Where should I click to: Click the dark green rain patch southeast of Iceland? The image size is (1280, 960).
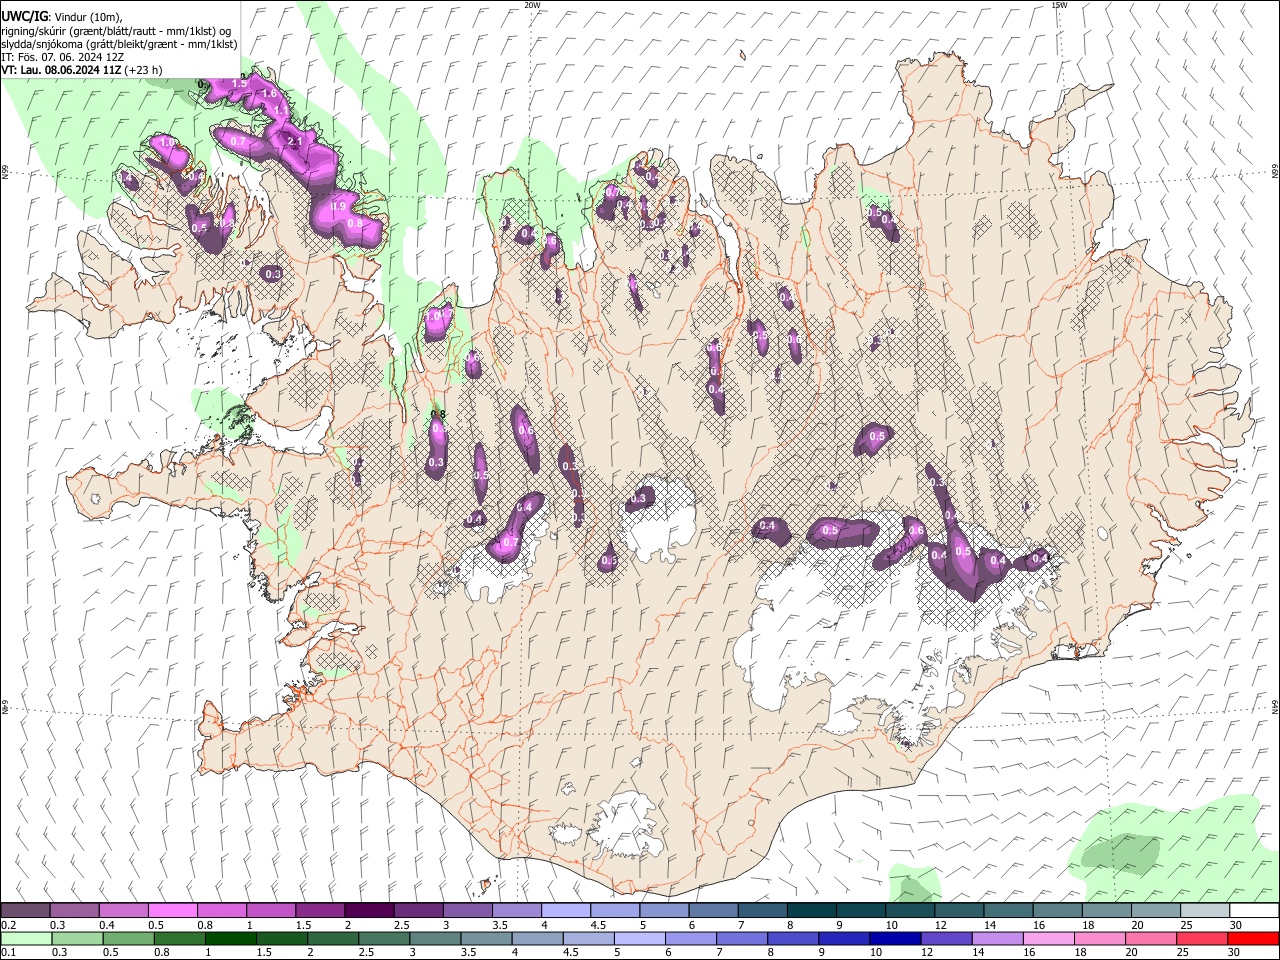click(x=1120, y=853)
